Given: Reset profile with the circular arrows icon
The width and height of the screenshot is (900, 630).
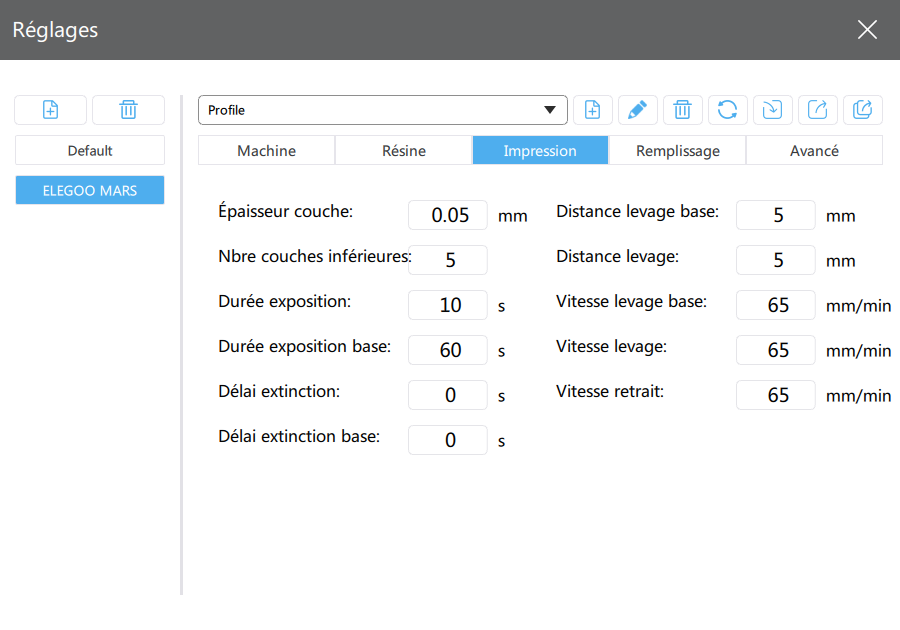Looking at the screenshot, I should coord(727,110).
